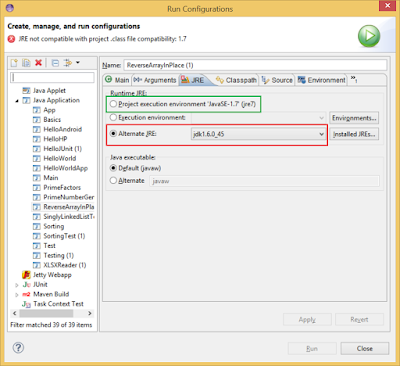Click the tree's horizontal scrollbar thumb

tap(46, 313)
